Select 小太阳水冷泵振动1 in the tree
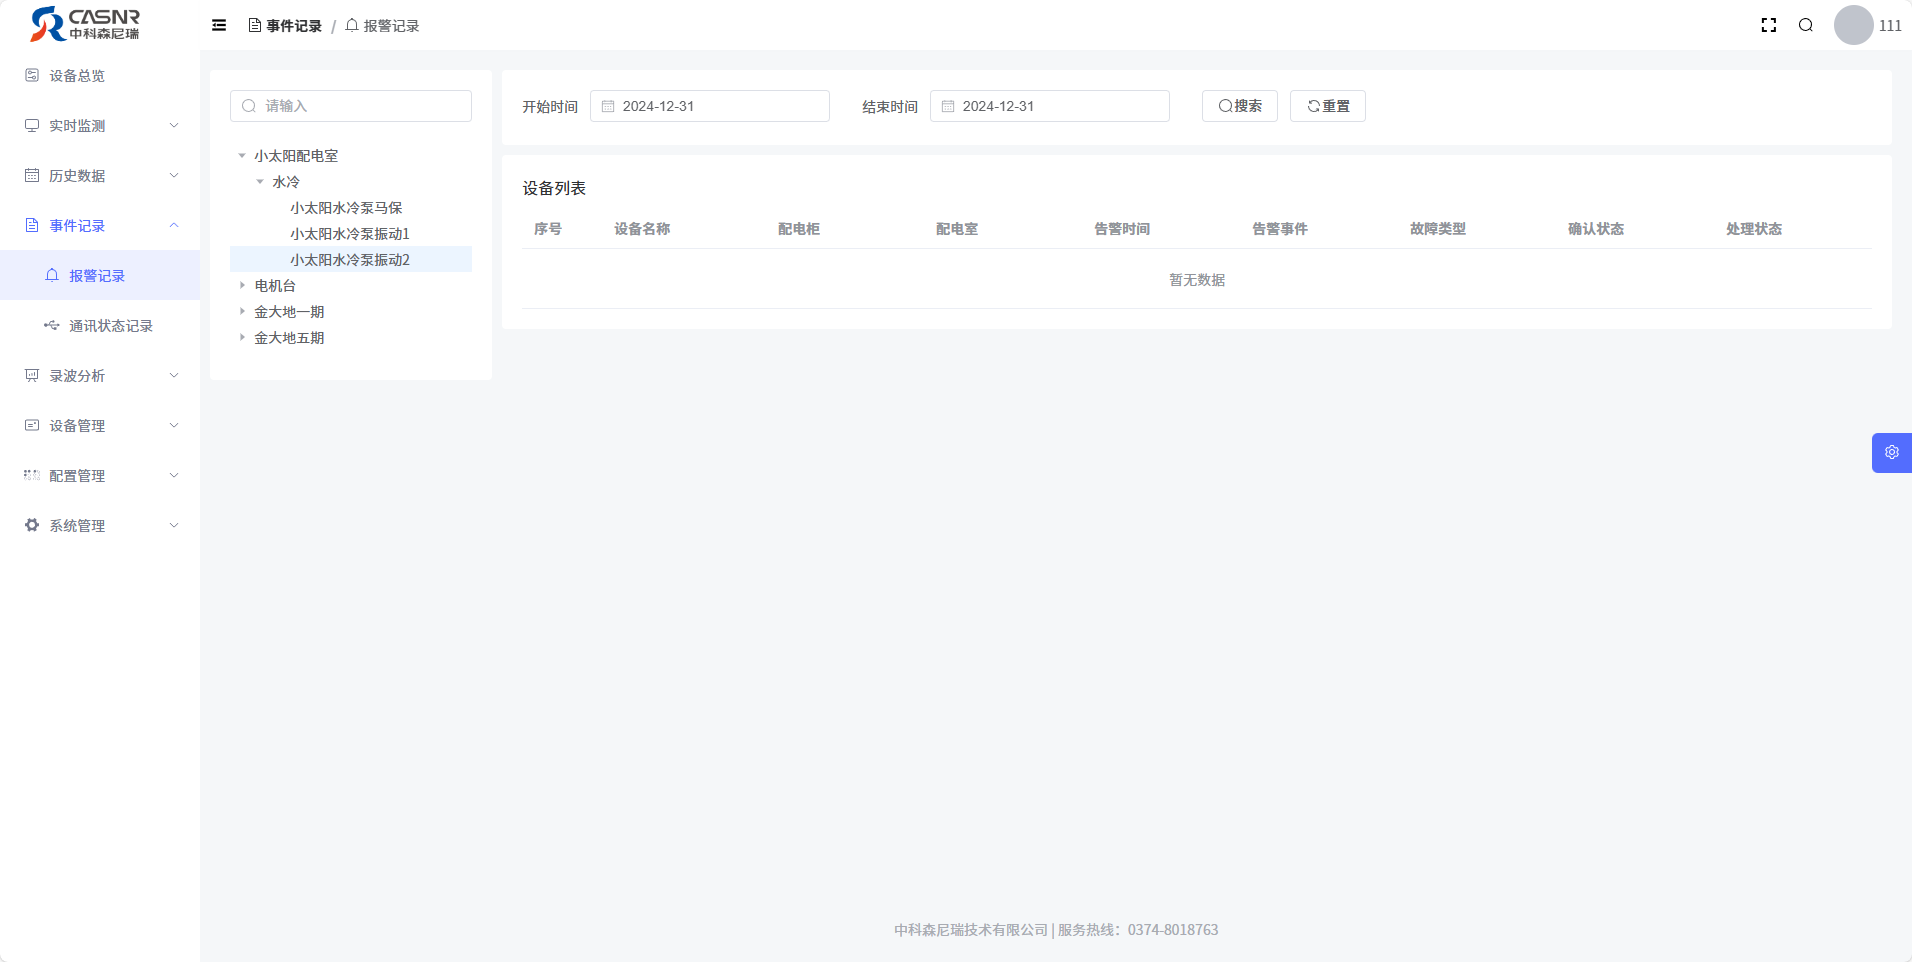The image size is (1912, 962). click(350, 233)
